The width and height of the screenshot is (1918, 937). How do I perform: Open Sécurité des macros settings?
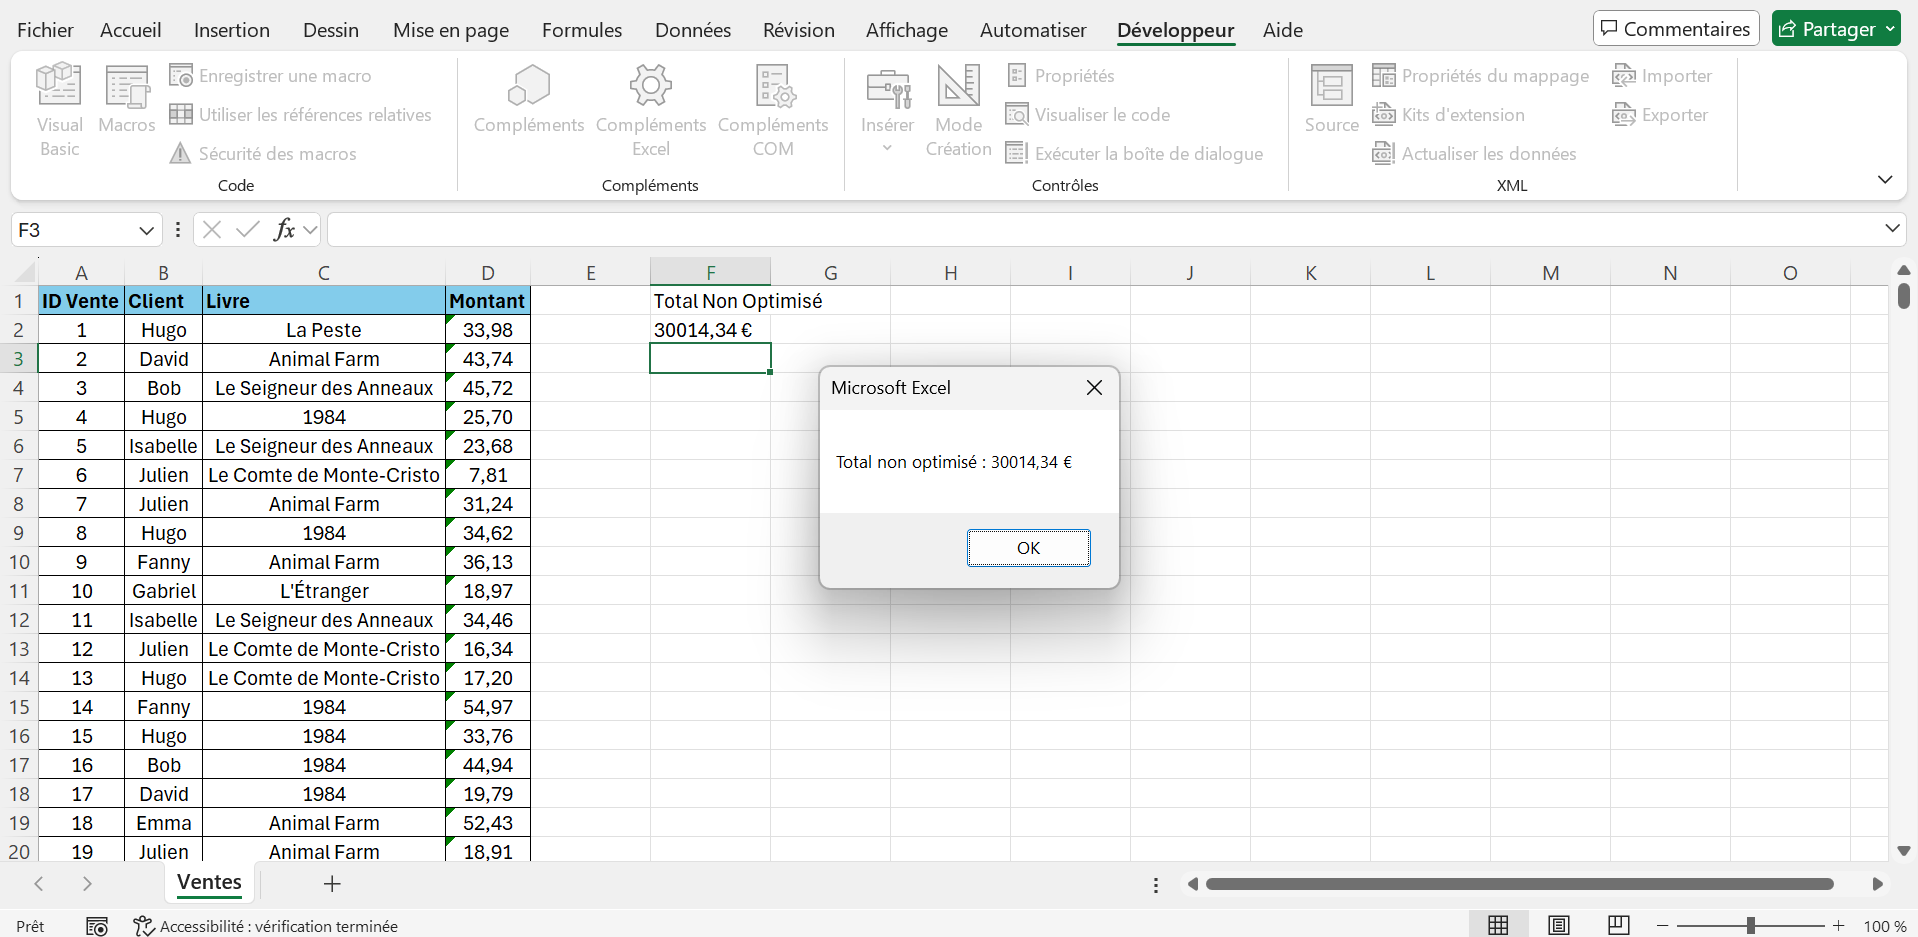point(263,154)
